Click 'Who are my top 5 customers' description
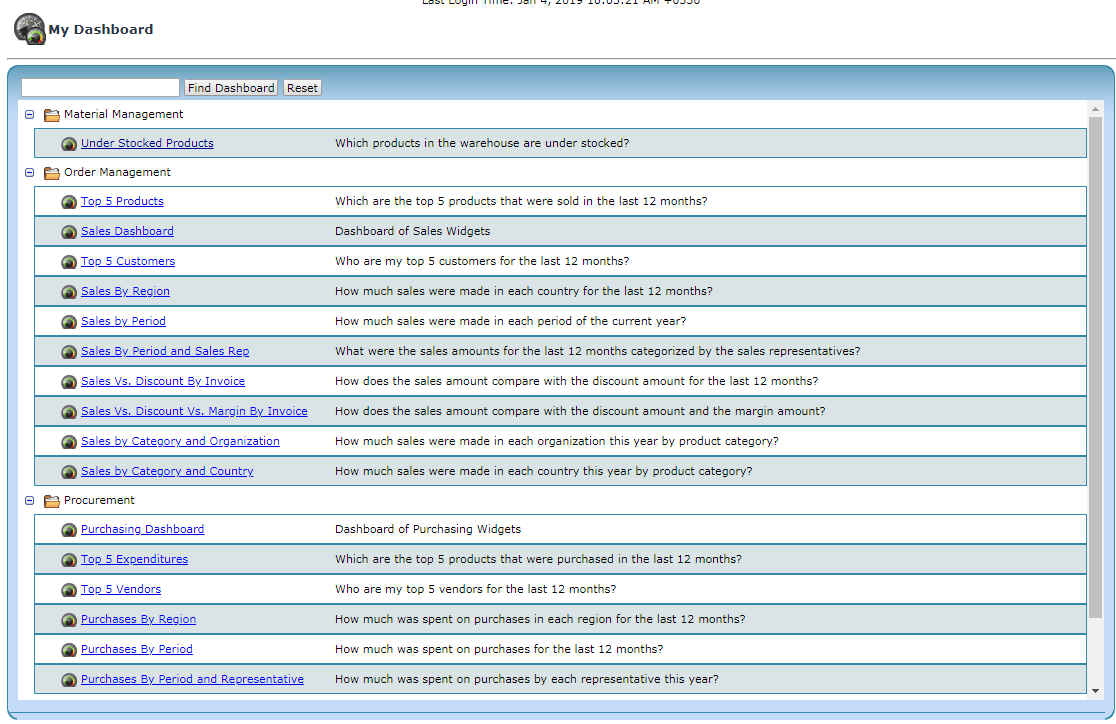The height and width of the screenshot is (724, 1116). pyautogui.click(x=482, y=261)
